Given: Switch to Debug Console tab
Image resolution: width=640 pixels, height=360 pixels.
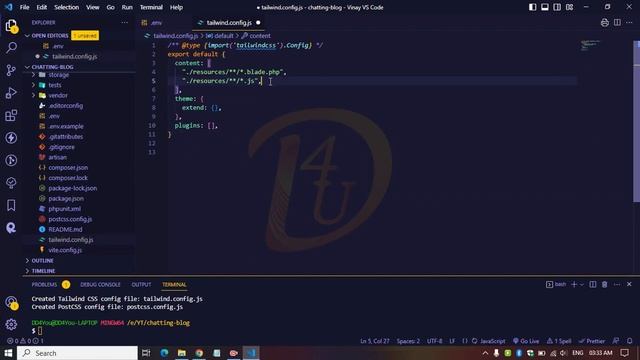Looking at the screenshot, I should 100,284.
